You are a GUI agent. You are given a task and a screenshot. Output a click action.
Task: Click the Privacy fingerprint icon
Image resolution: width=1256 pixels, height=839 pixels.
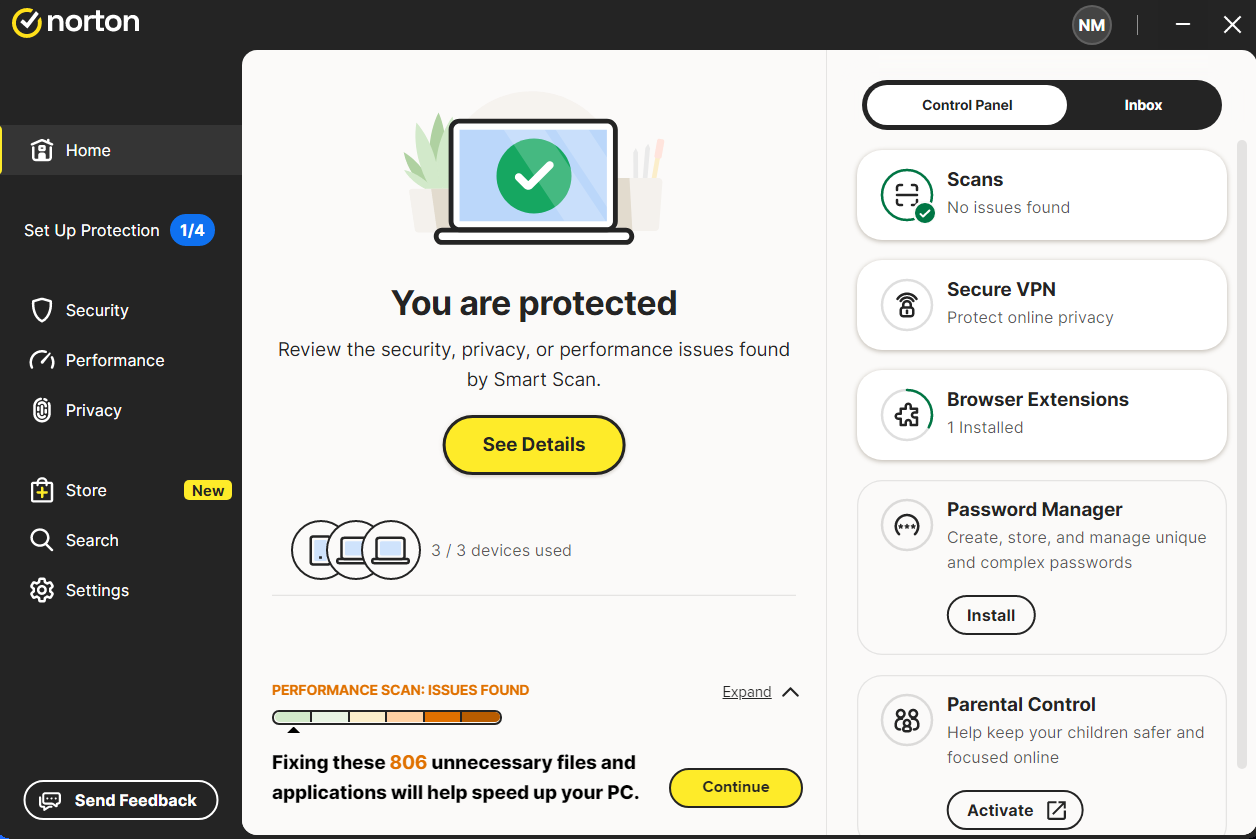pos(42,410)
